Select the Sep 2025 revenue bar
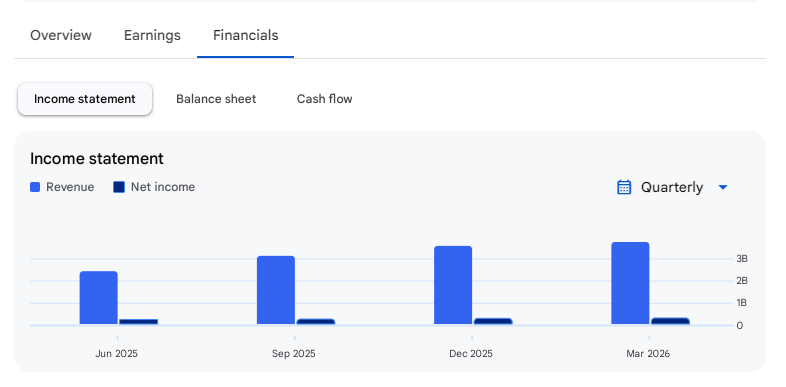The image size is (786, 387). tap(276, 290)
